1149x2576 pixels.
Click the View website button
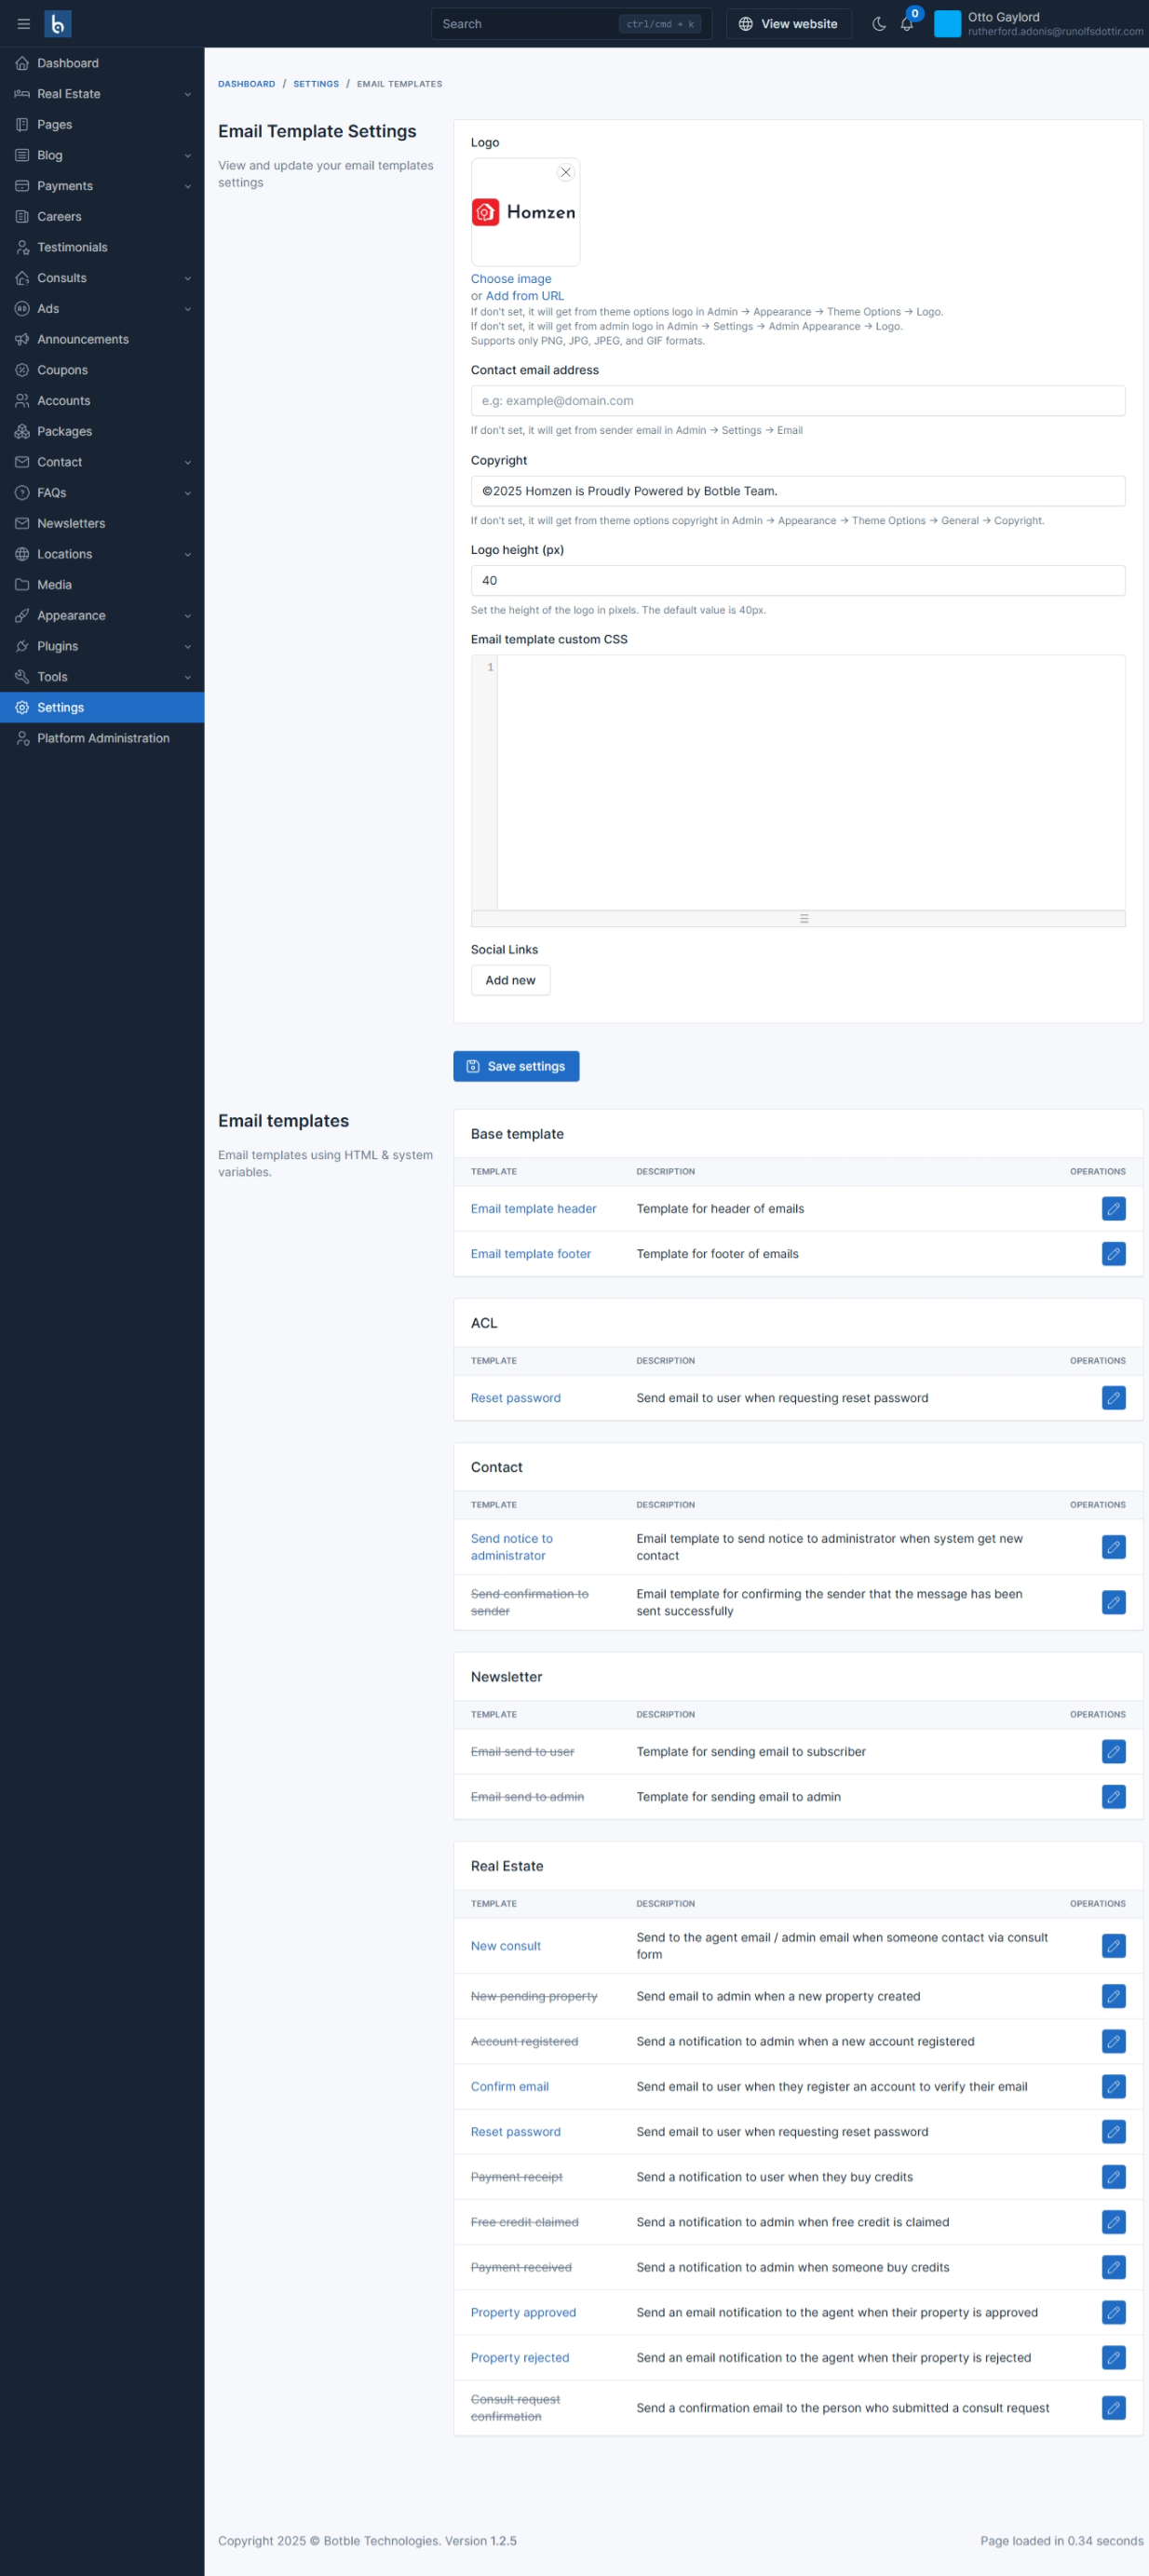tap(788, 24)
